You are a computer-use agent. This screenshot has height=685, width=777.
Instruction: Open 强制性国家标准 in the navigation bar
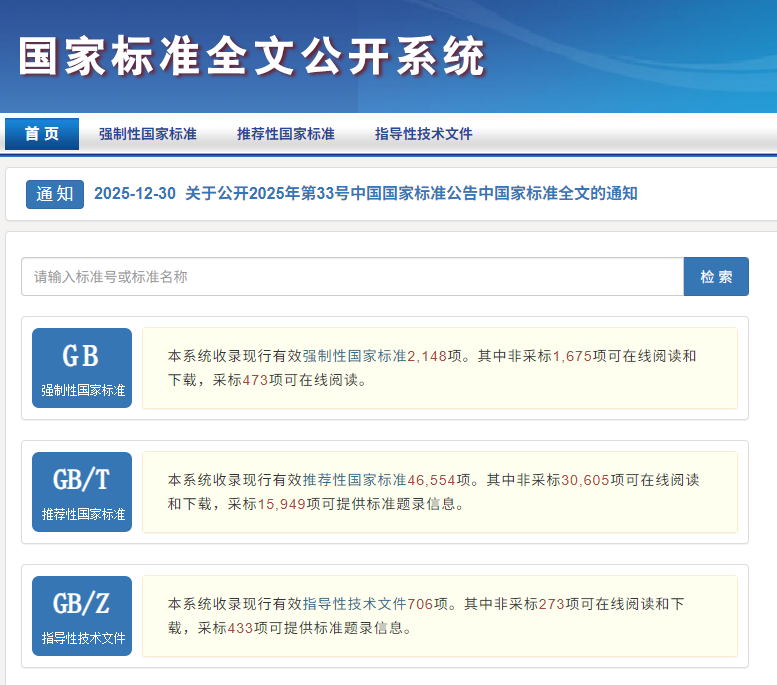(148, 134)
